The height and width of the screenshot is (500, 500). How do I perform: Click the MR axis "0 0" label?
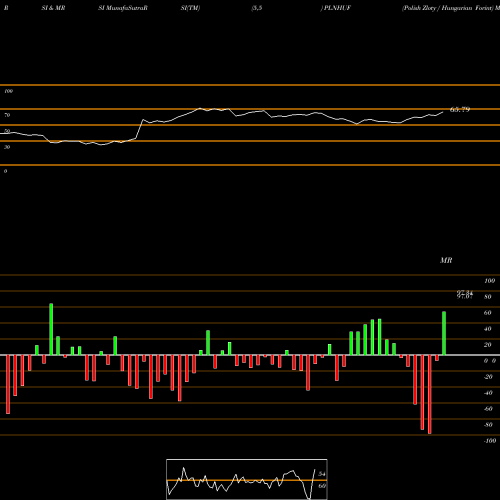[x=490, y=361]
